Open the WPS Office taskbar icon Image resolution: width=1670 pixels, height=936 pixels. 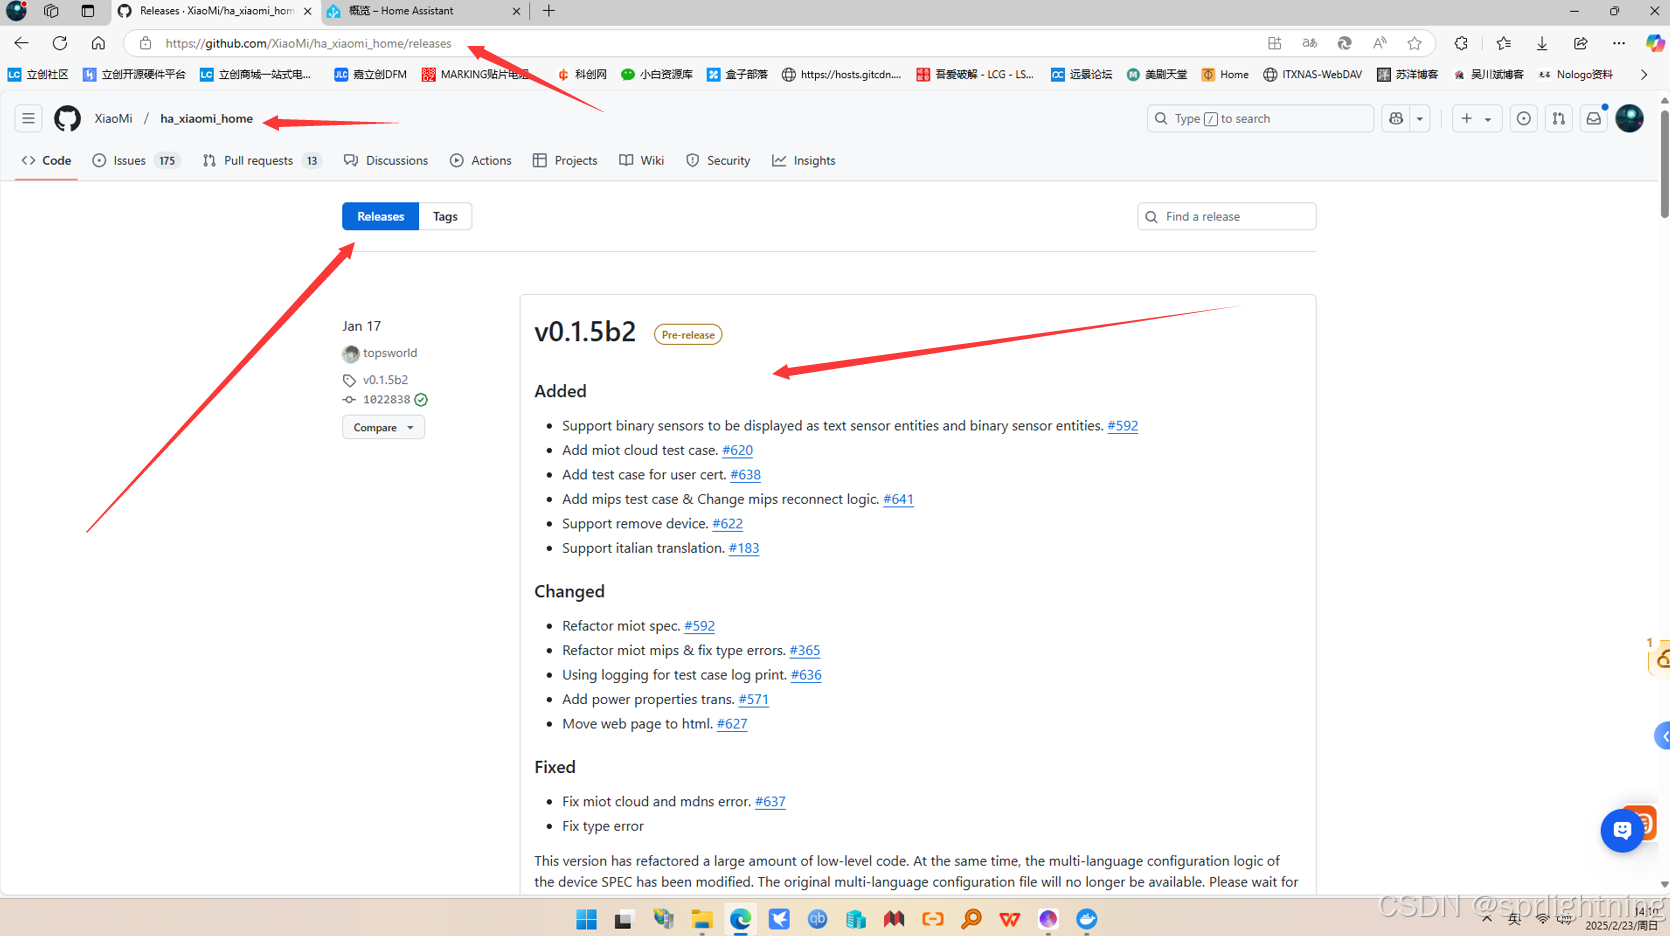pos(1009,919)
